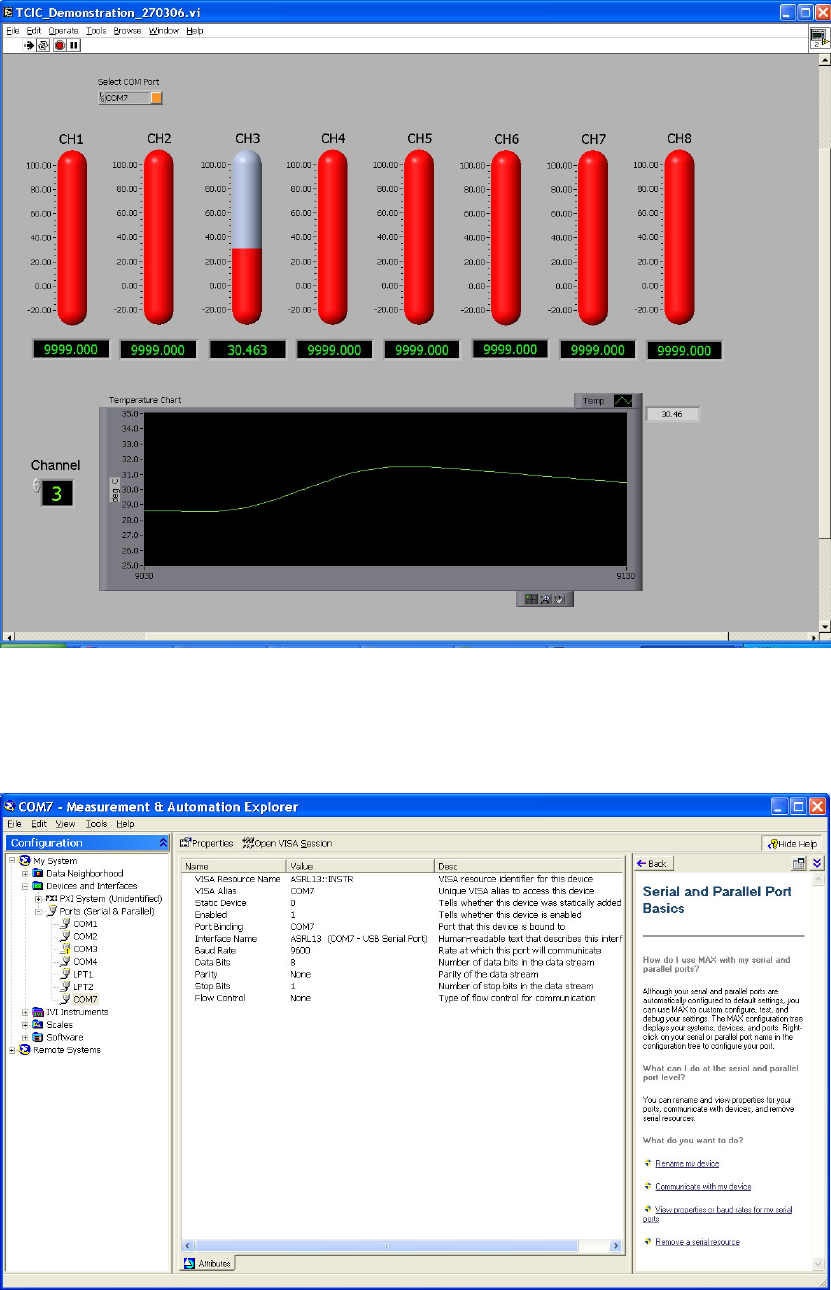Image resolution: width=831 pixels, height=1290 pixels.
Task: Click the chart value display 30.46
Action: [x=673, y=413]
